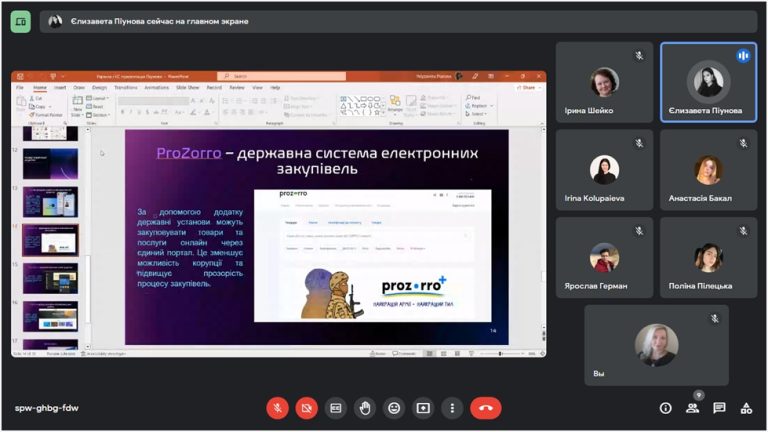Open the Layout dropdown in Slides group
Viewport: 768px width, 432px height.
[98, 98]
